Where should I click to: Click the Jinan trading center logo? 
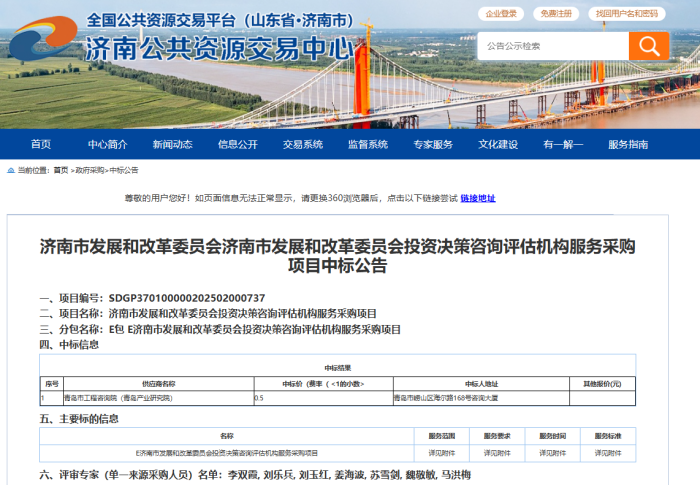tap(42, 38)
